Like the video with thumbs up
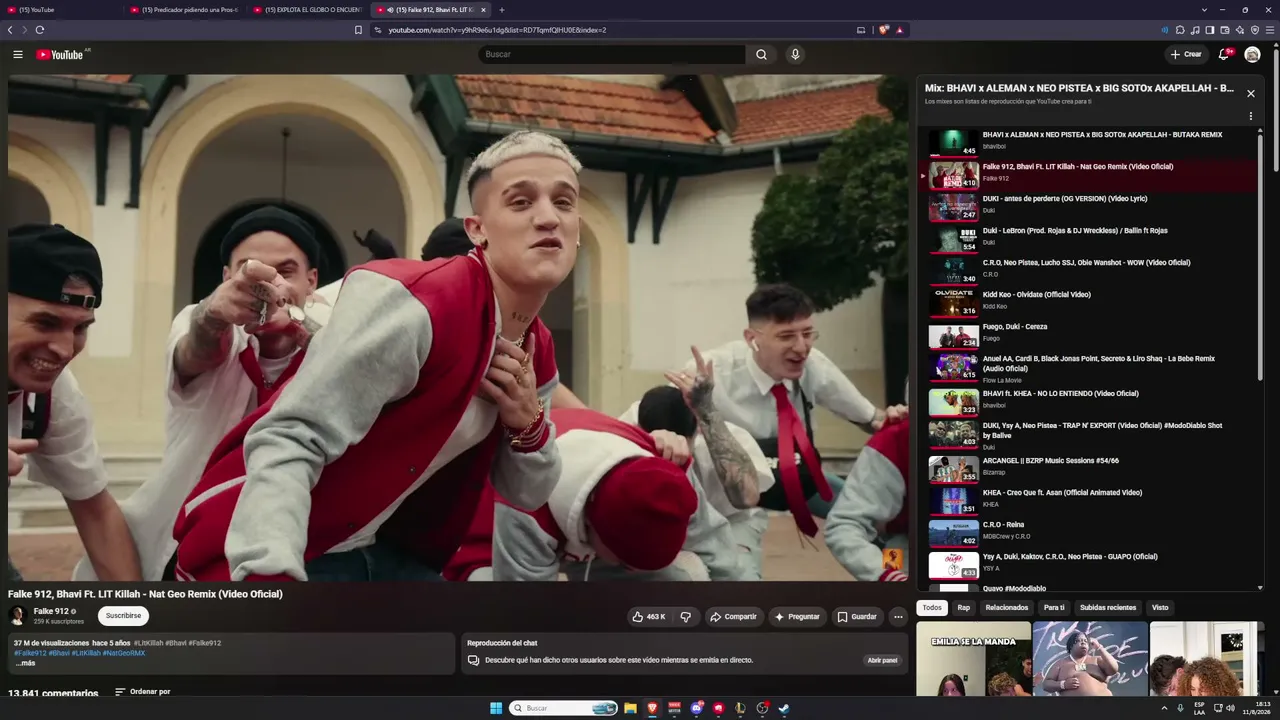Screen dimensions: 1280x720 648,617
